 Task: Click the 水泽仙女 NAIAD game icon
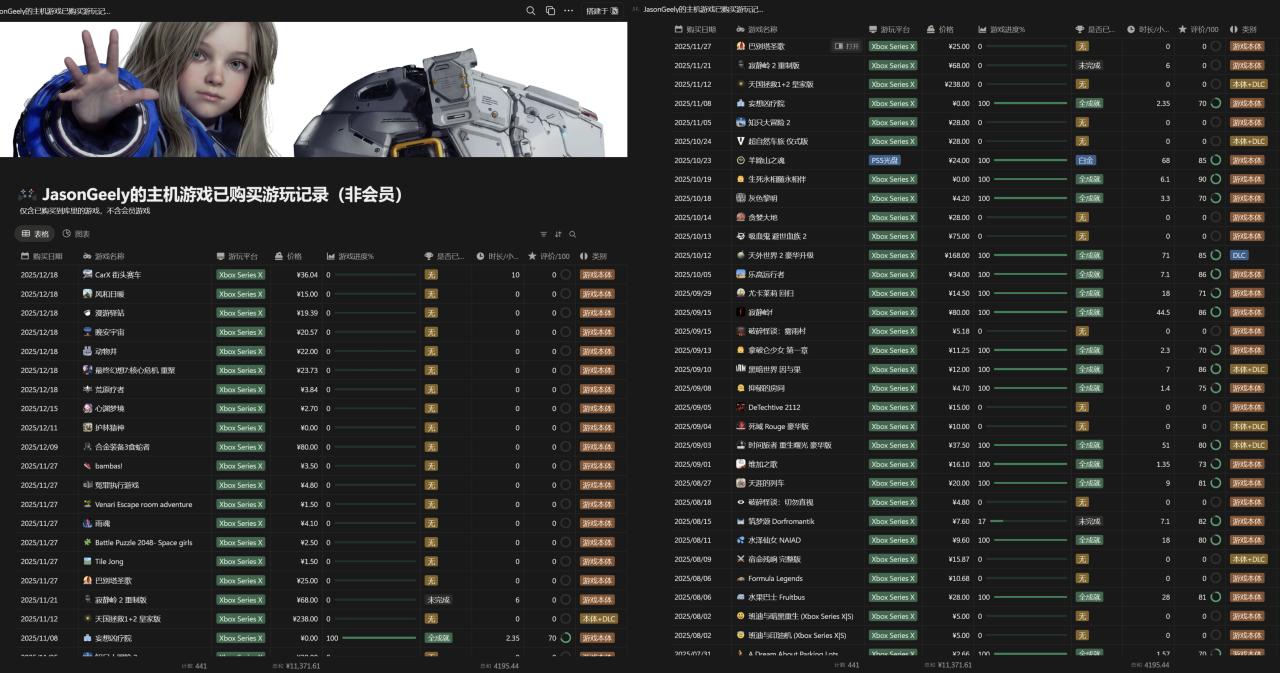[741, 540]
